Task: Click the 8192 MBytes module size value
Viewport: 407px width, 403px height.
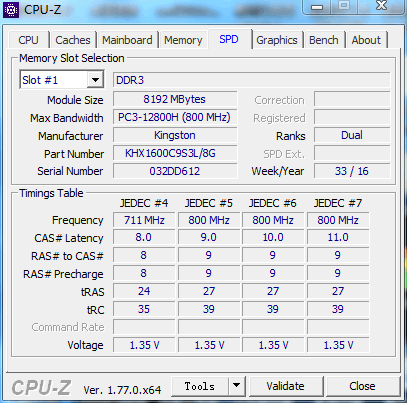Action: click(175, 99)
